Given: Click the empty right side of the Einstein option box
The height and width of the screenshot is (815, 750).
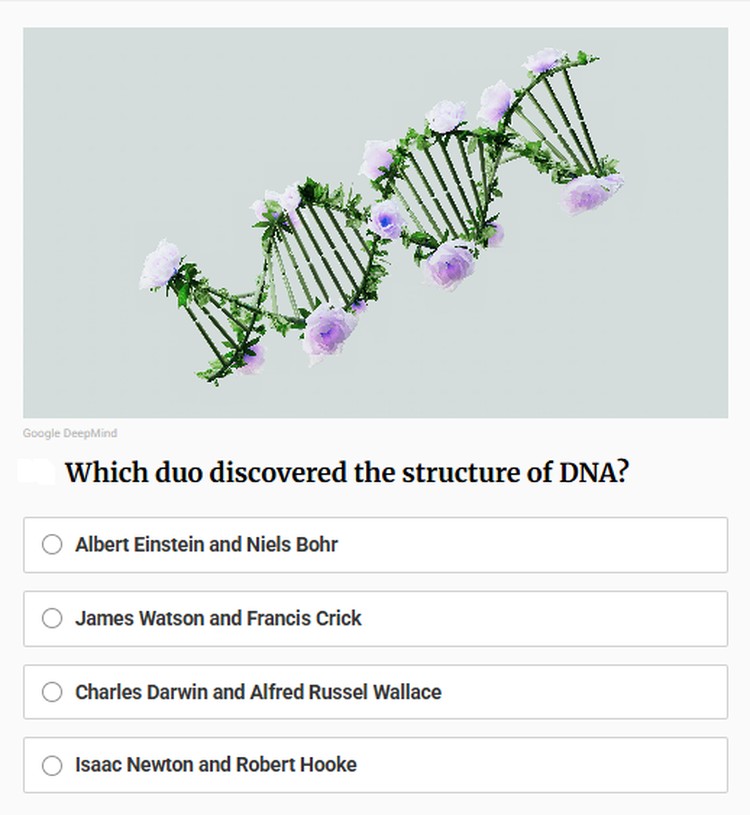Looking at the screenshot, I should click(x=600, y=545).
